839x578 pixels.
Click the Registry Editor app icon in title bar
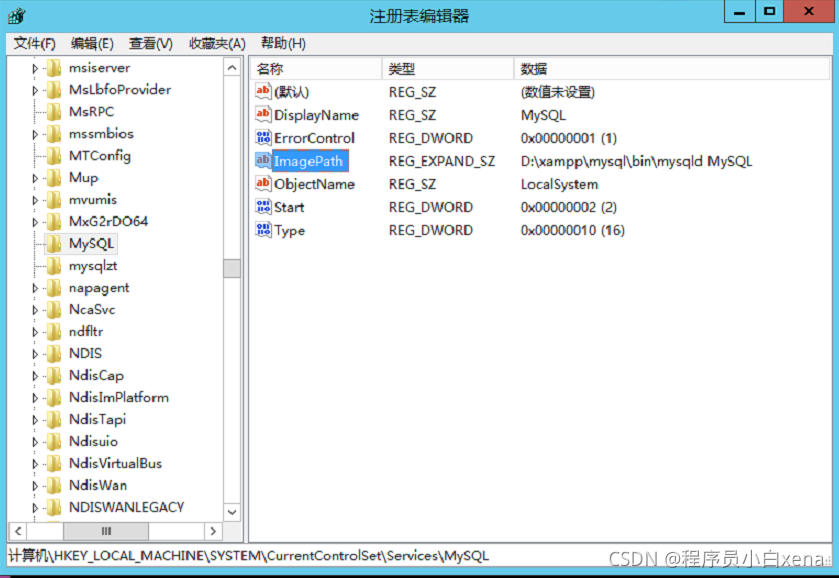click(x=17, y=16)
